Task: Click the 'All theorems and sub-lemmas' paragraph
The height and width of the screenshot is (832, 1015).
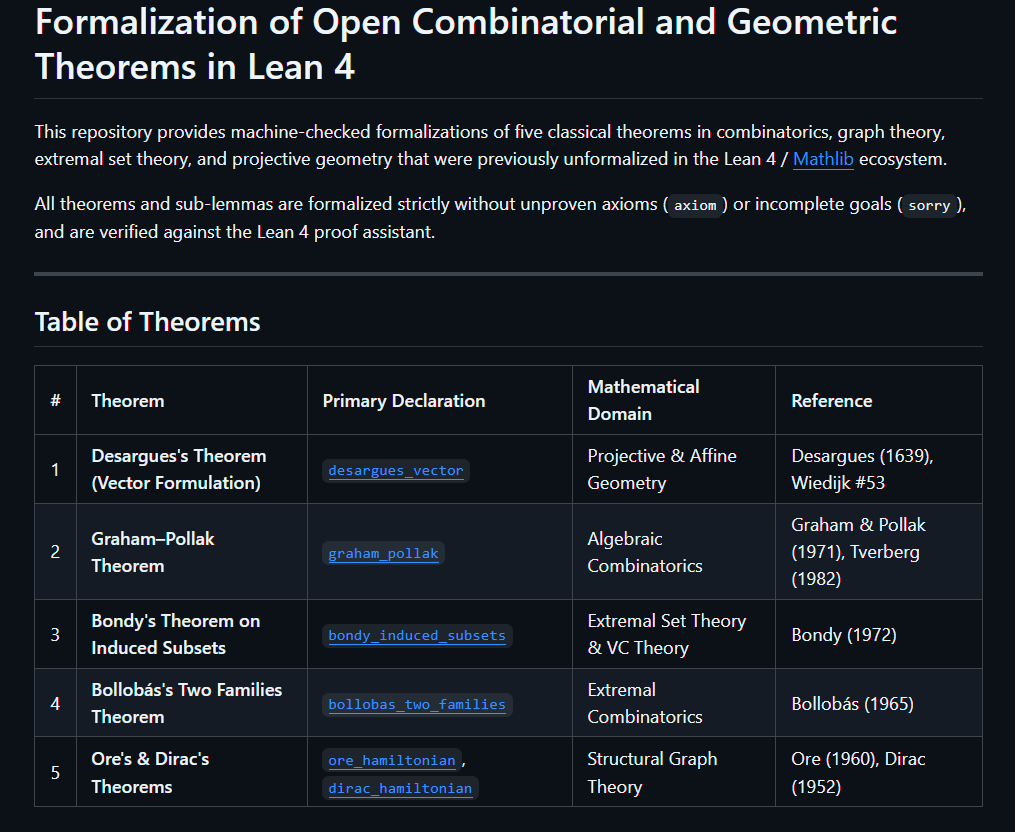Action: coord(500,218)
